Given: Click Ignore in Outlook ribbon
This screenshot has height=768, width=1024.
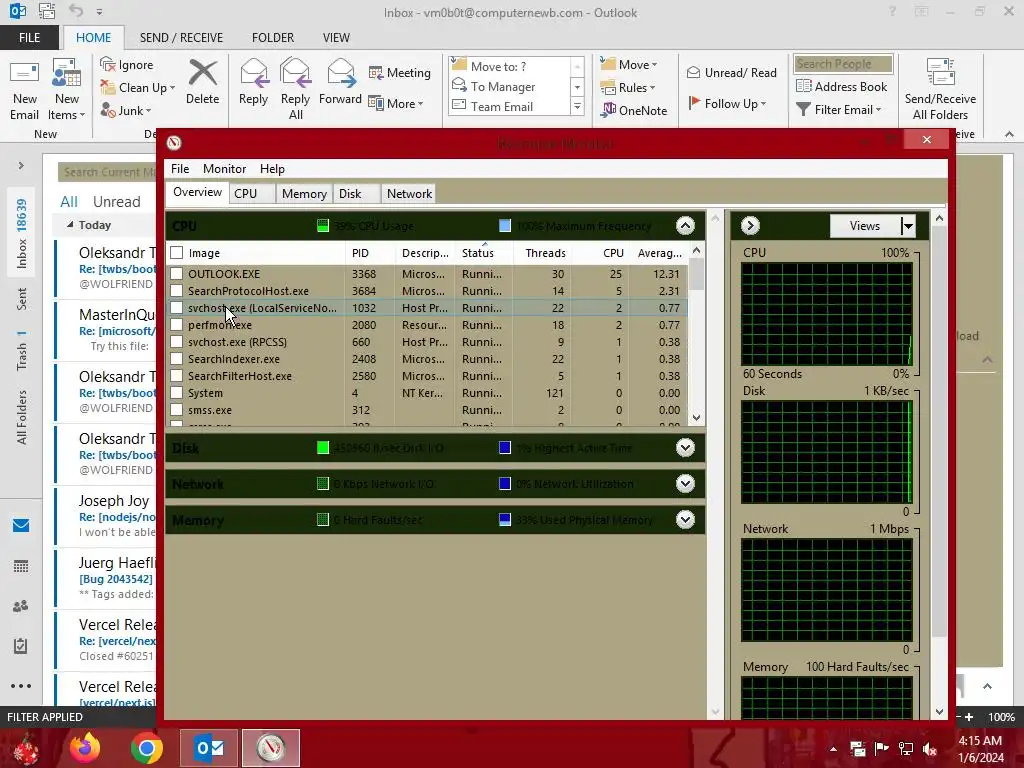Looking at the screenshot, I should (127, 65).
